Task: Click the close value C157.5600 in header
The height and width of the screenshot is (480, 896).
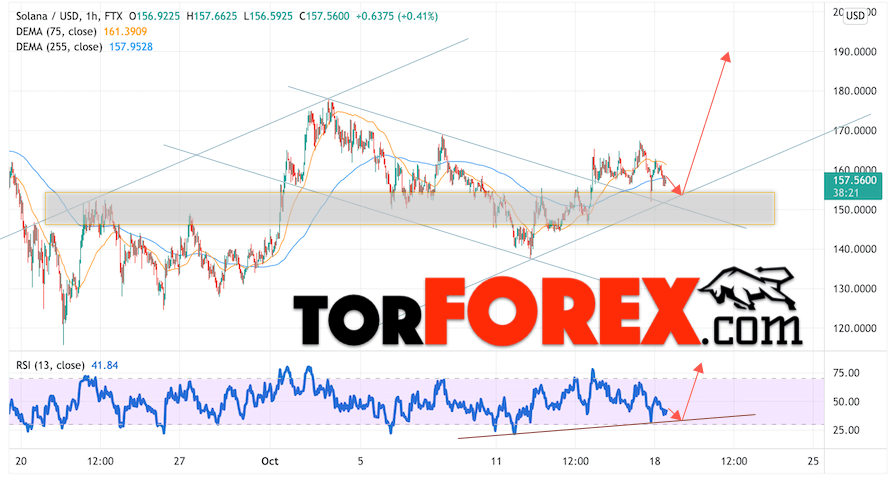Action: point(324,17)
